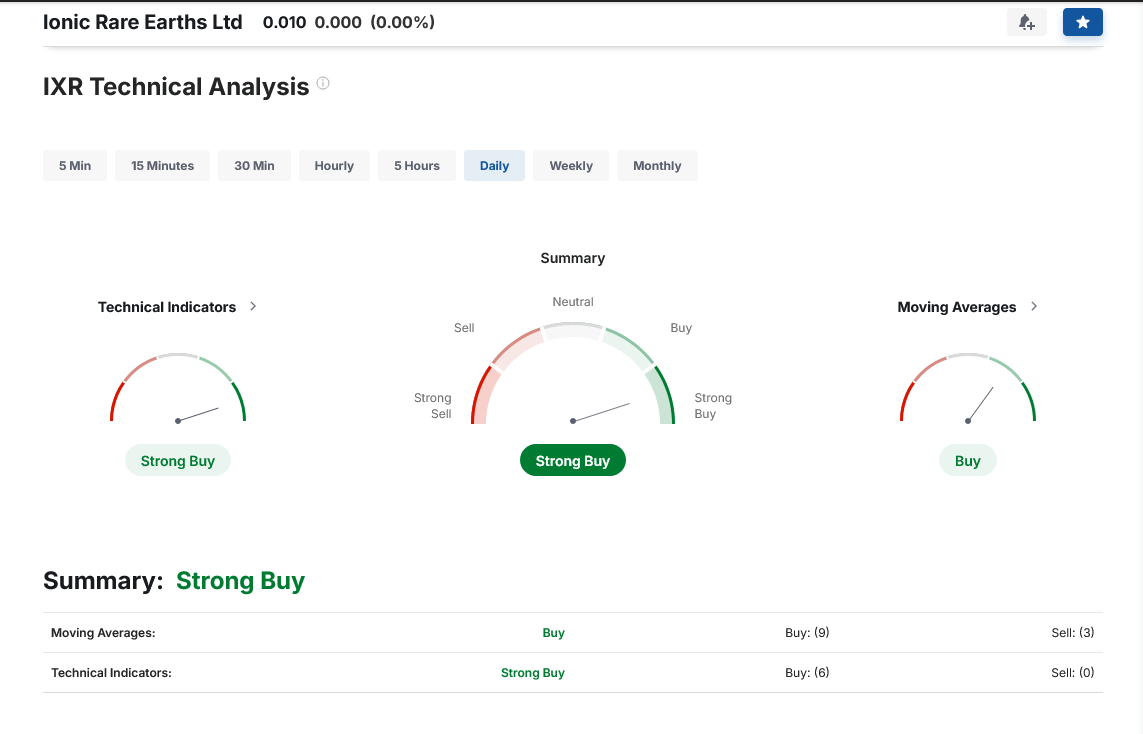This screenshot has width=1143, height=734.
Task: Click the add alert bell icon
Action: click(x=1026, y=22)
